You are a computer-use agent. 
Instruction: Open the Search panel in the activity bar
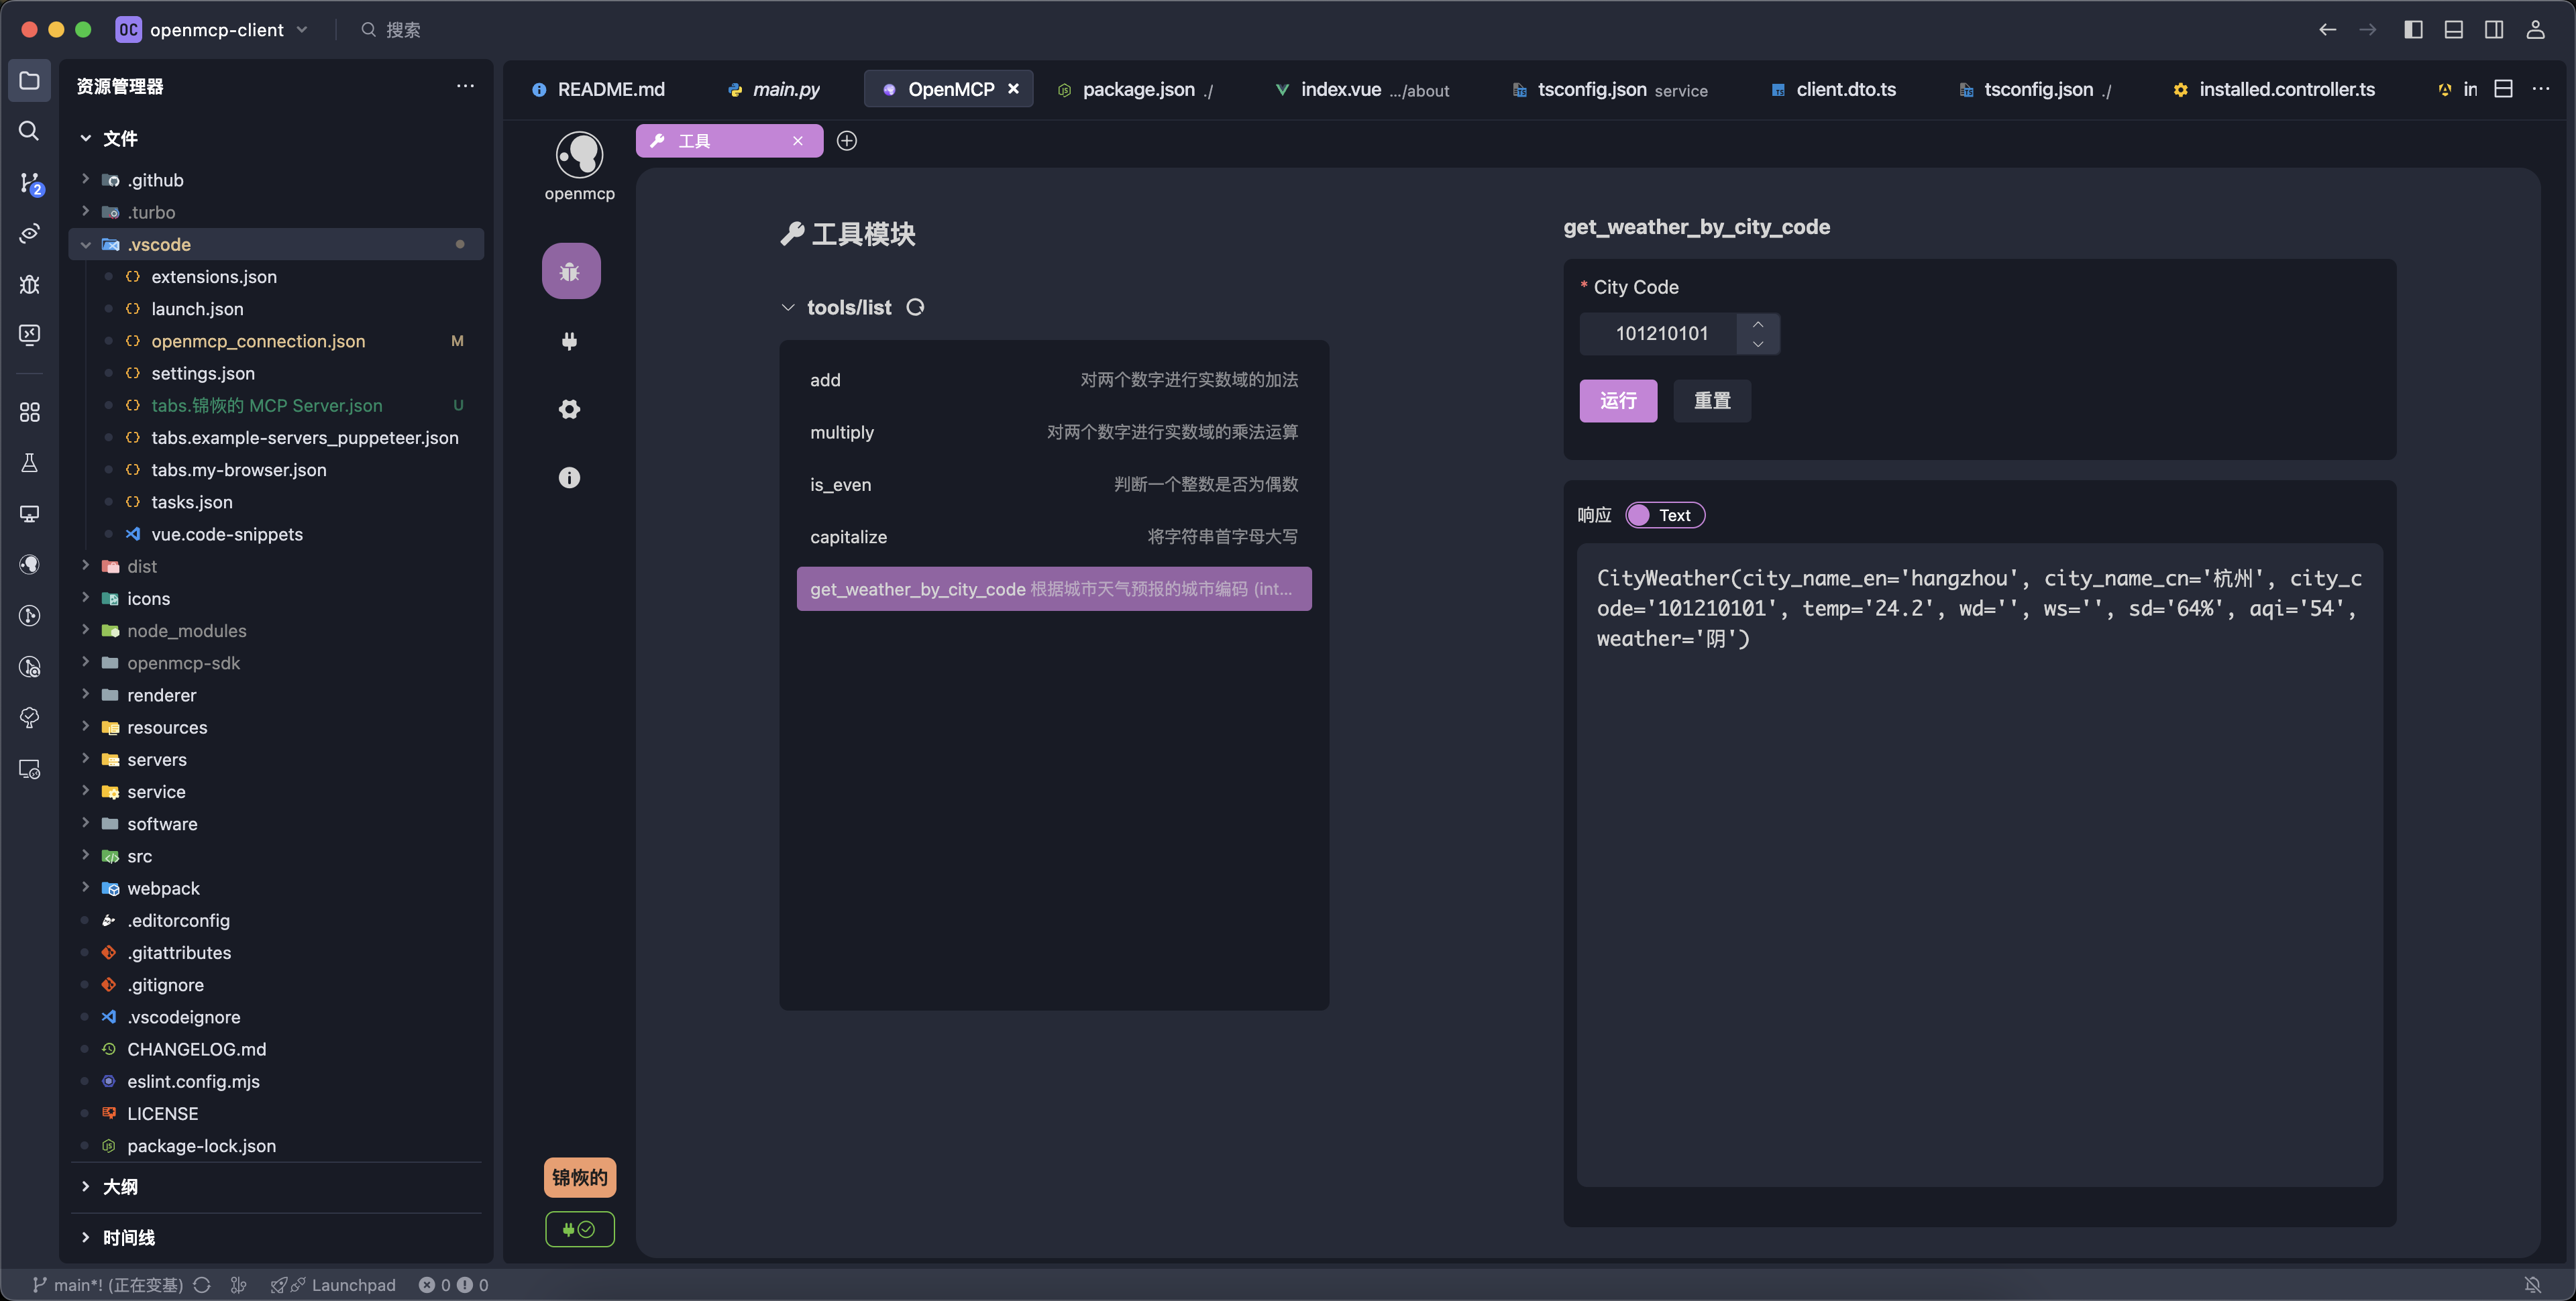click(x=29, y=131)
